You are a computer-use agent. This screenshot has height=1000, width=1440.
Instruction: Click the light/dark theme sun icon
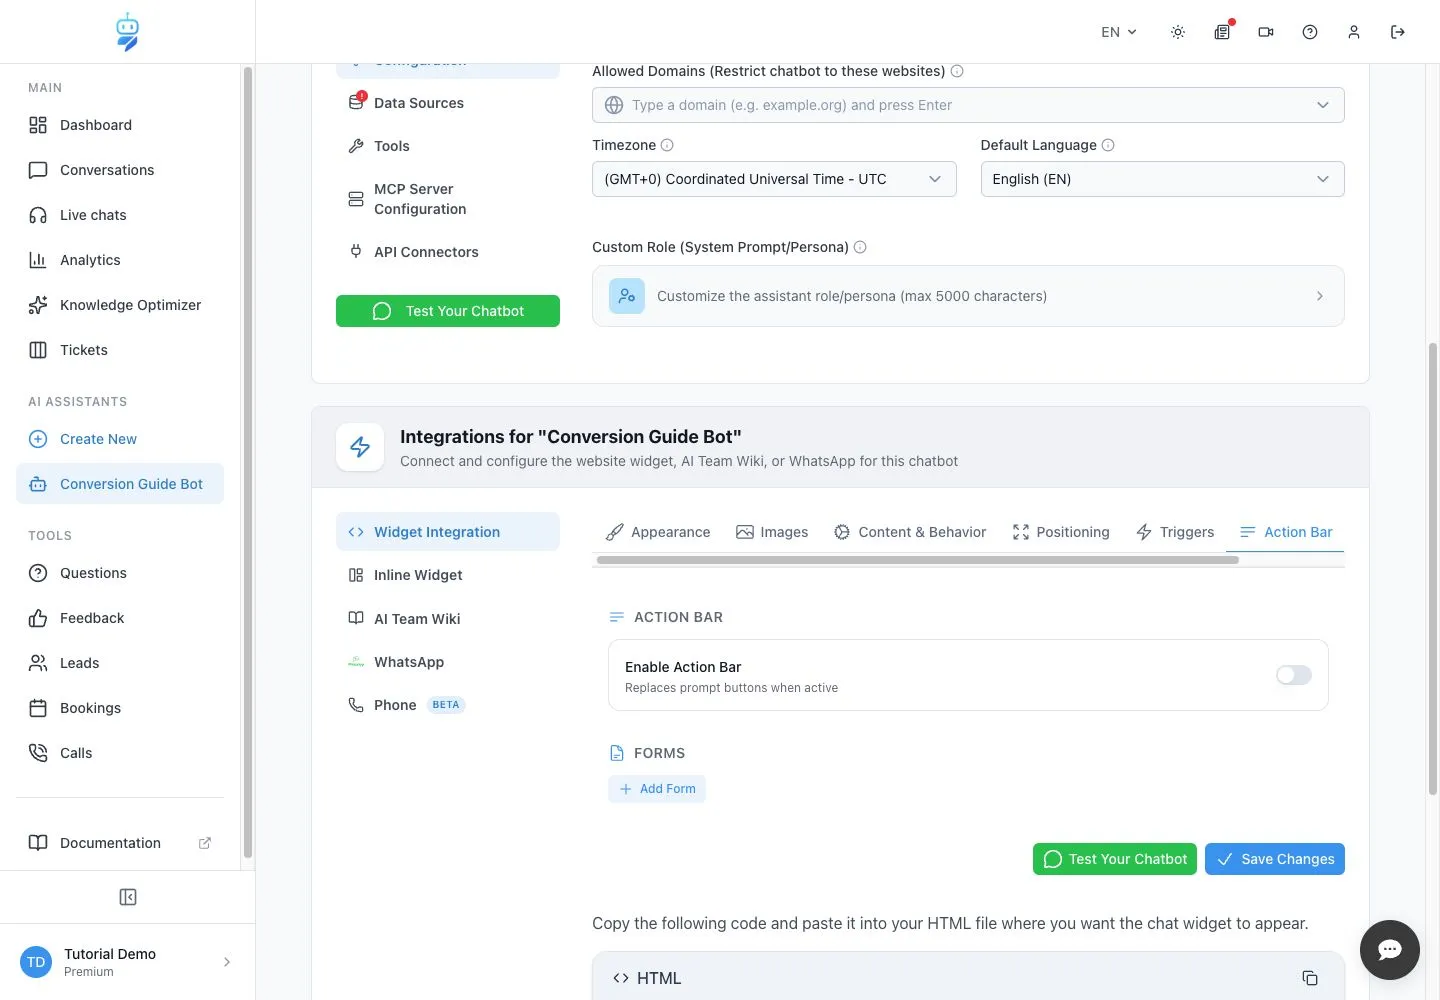click(x=1178, y=32)
